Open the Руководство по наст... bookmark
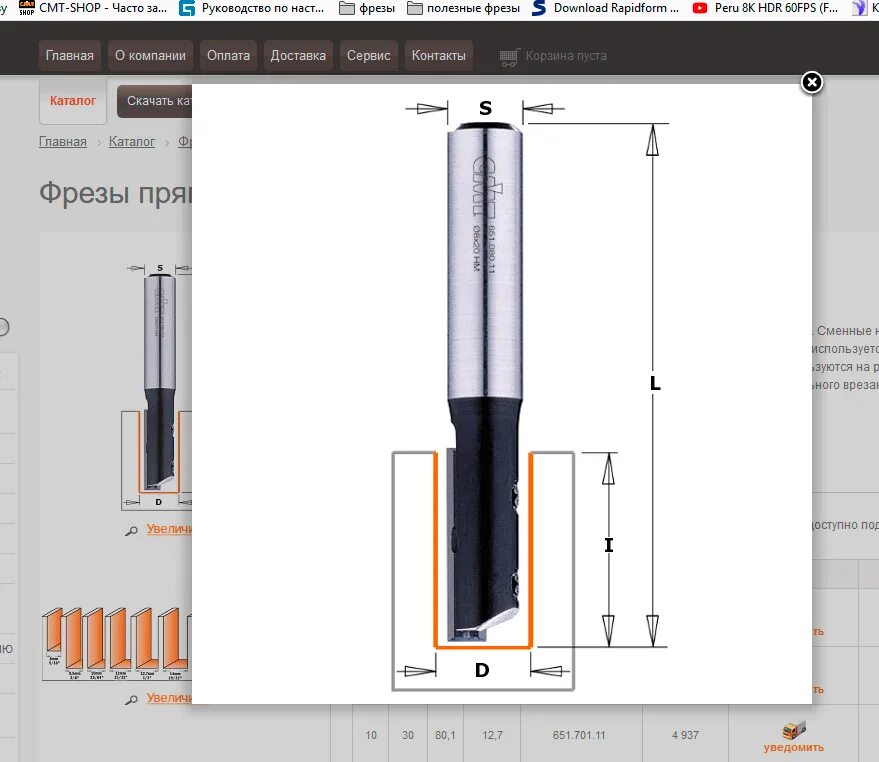Screen dimensions: 879x762 252,8
